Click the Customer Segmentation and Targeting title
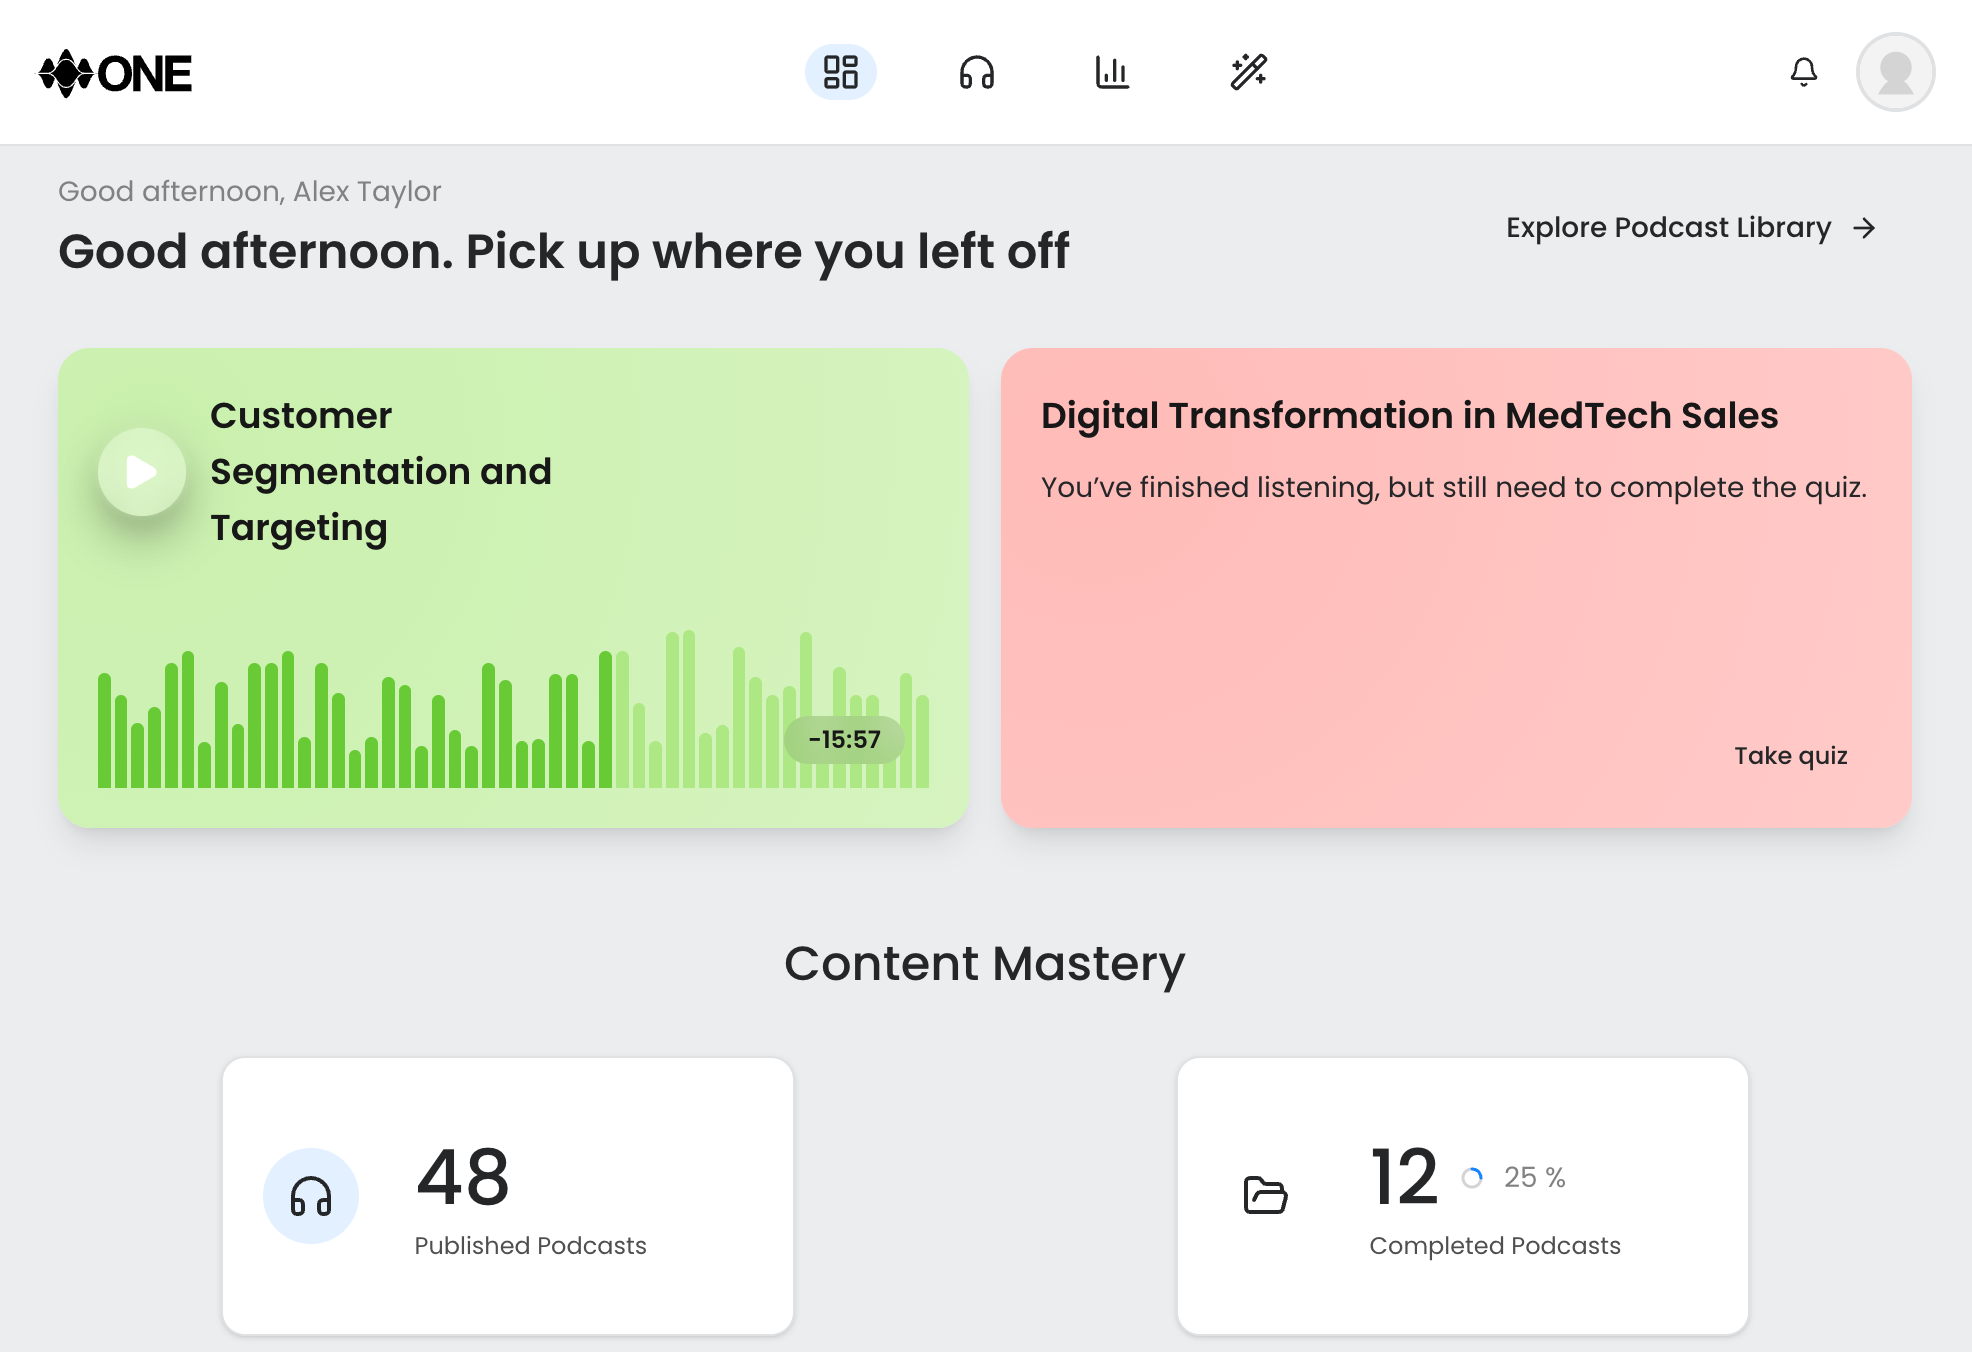This screenshot has width=1972, height=1352. [x=381, y=471]
